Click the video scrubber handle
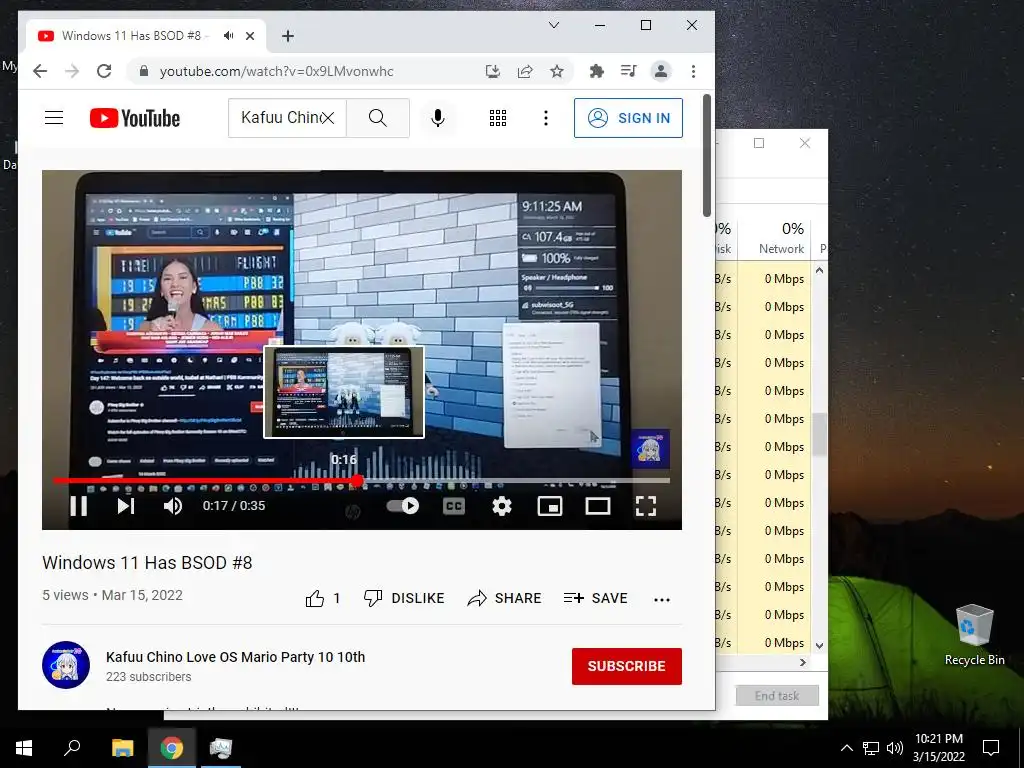The width and height of the screenshot is (1024, 768). [x=357, y=481]
